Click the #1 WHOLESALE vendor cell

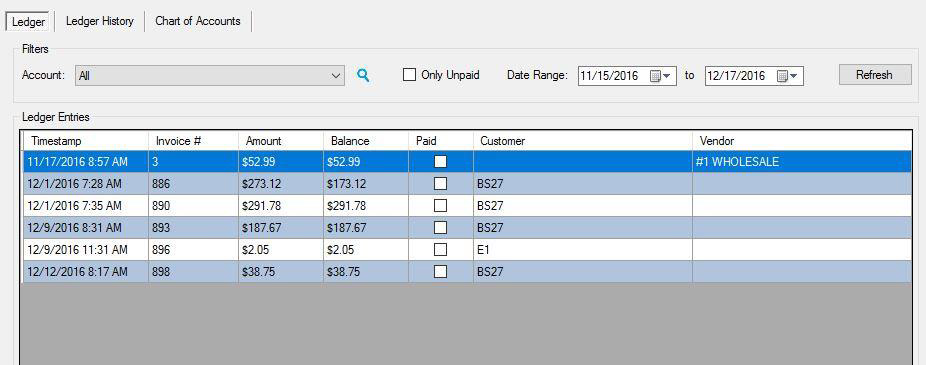(802, 161)
